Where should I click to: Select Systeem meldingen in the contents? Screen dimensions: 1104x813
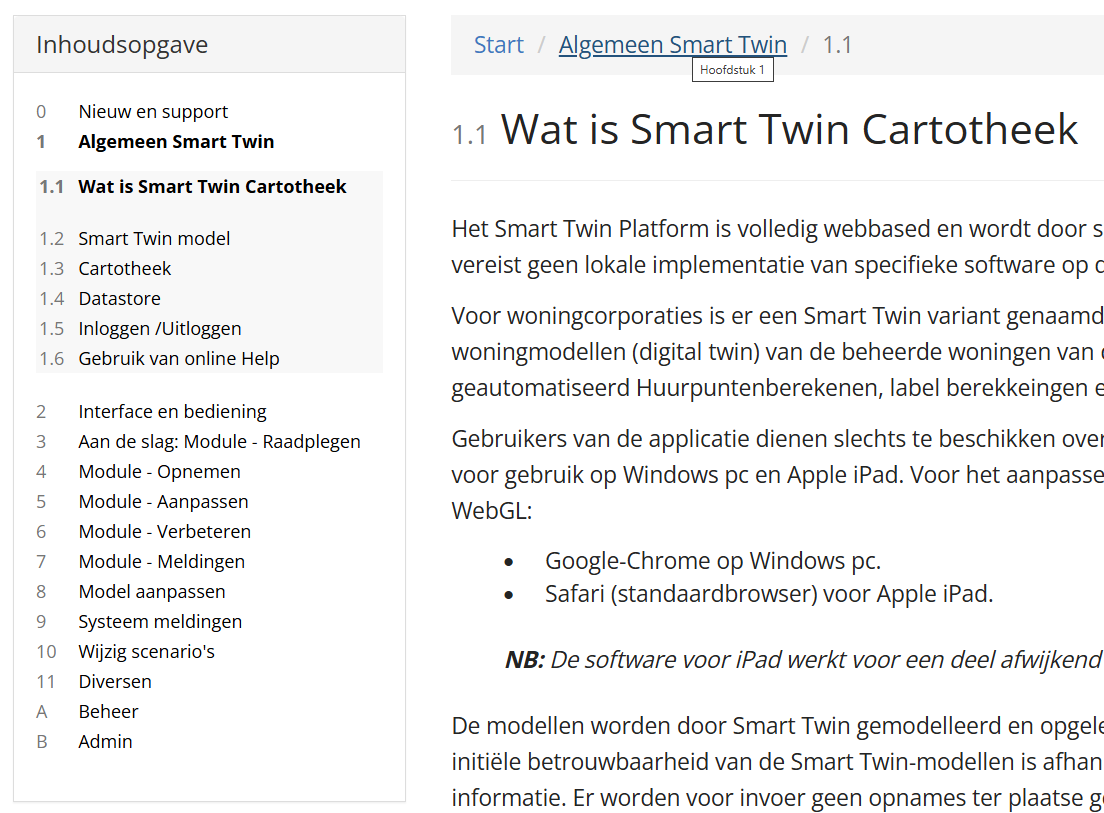click(x=160, y=622)
